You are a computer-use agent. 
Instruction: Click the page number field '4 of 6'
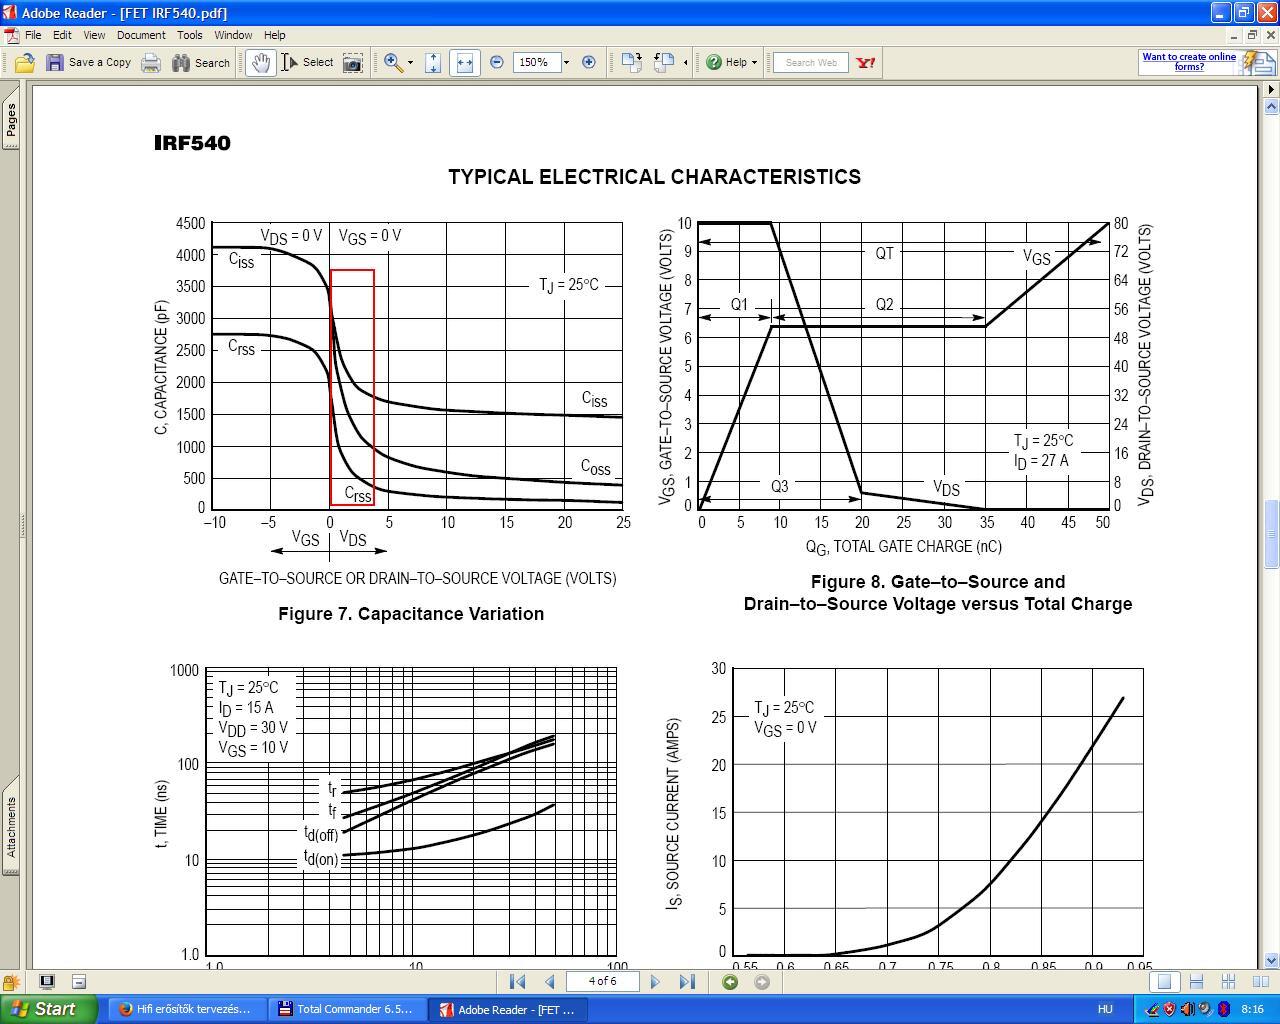pyautogui.click(x=602, y=982)
